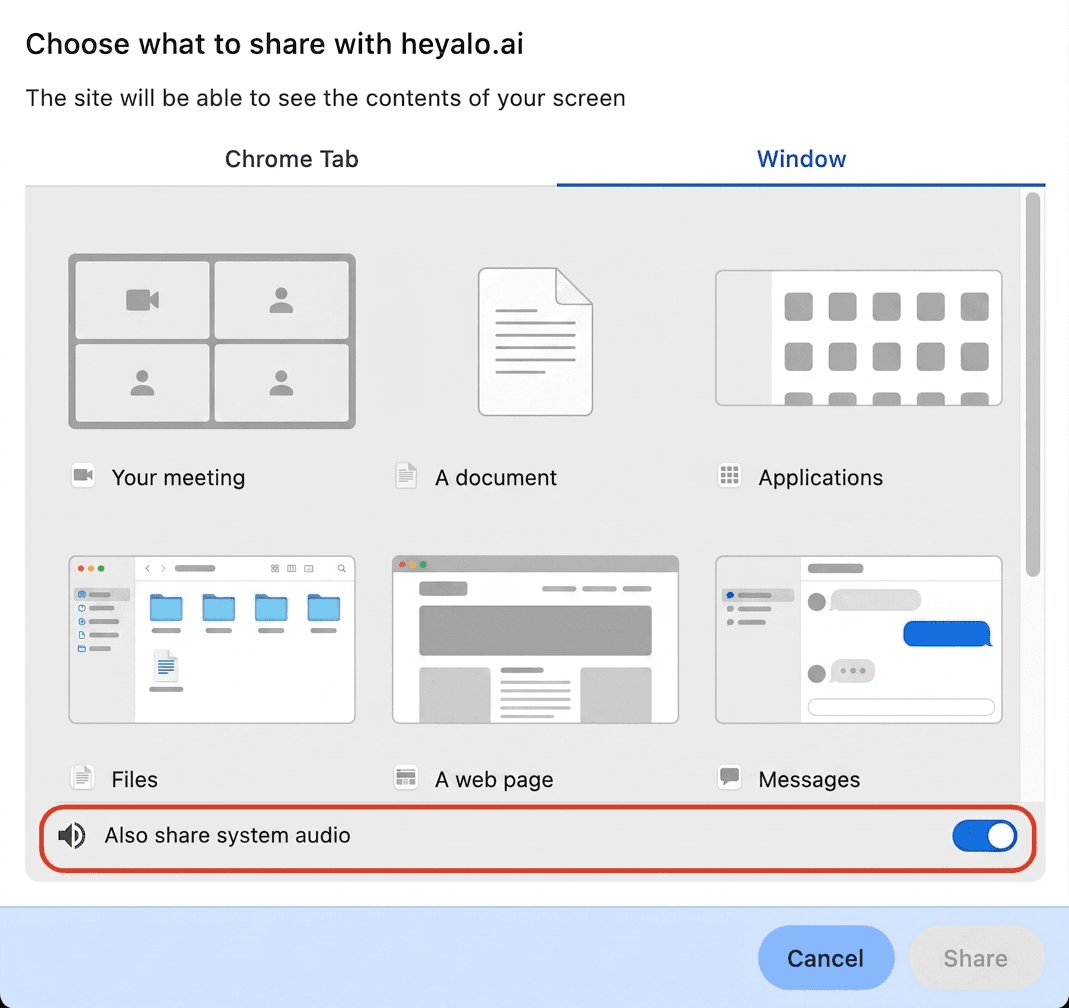1069x1008 pixels.
Task: Click the file icon beside Files
Action: coord(83,777)
